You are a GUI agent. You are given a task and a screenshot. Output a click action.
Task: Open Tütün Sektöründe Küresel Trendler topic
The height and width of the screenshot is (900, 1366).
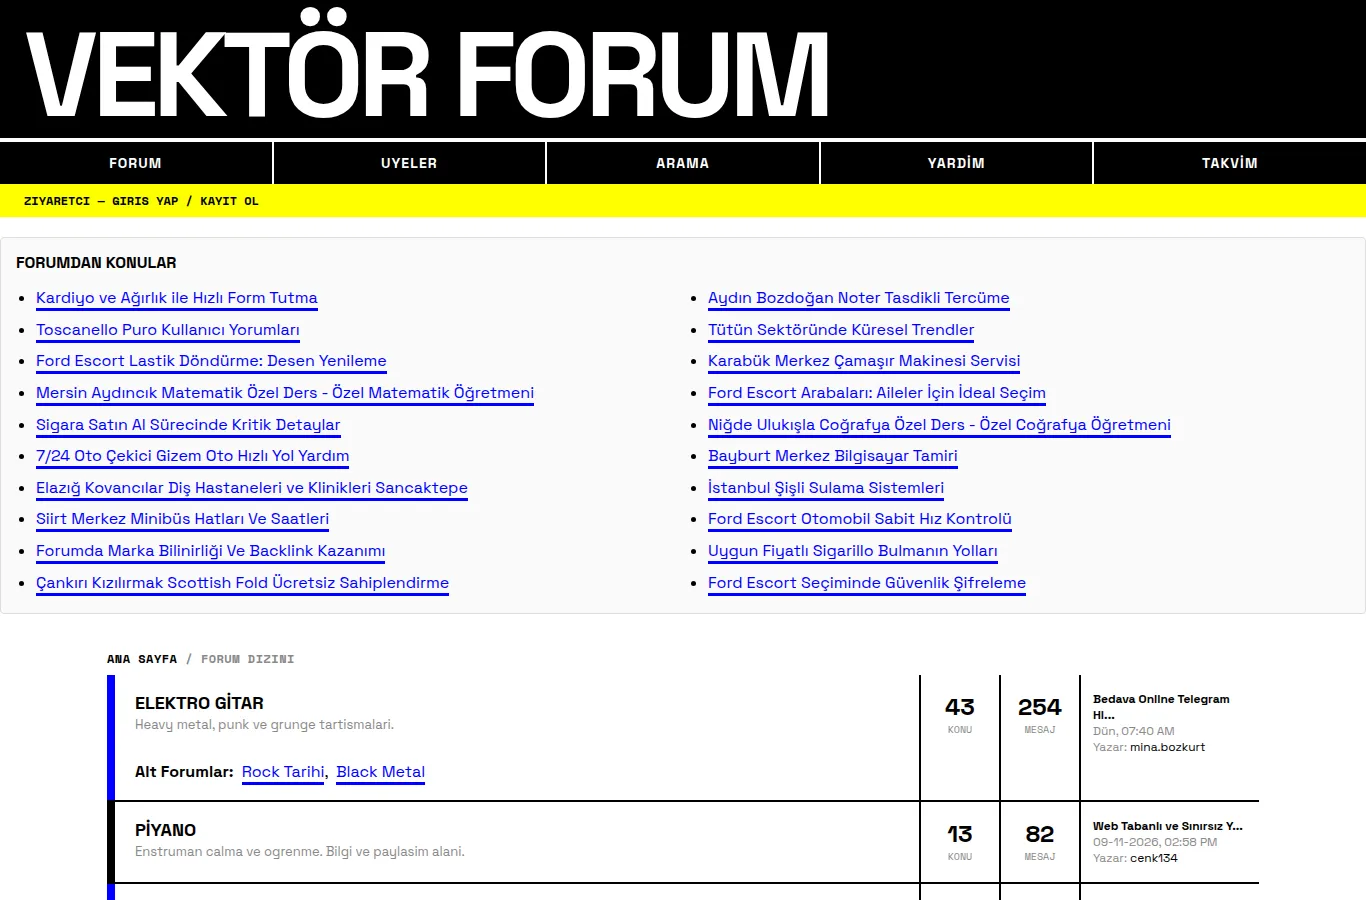841,330
